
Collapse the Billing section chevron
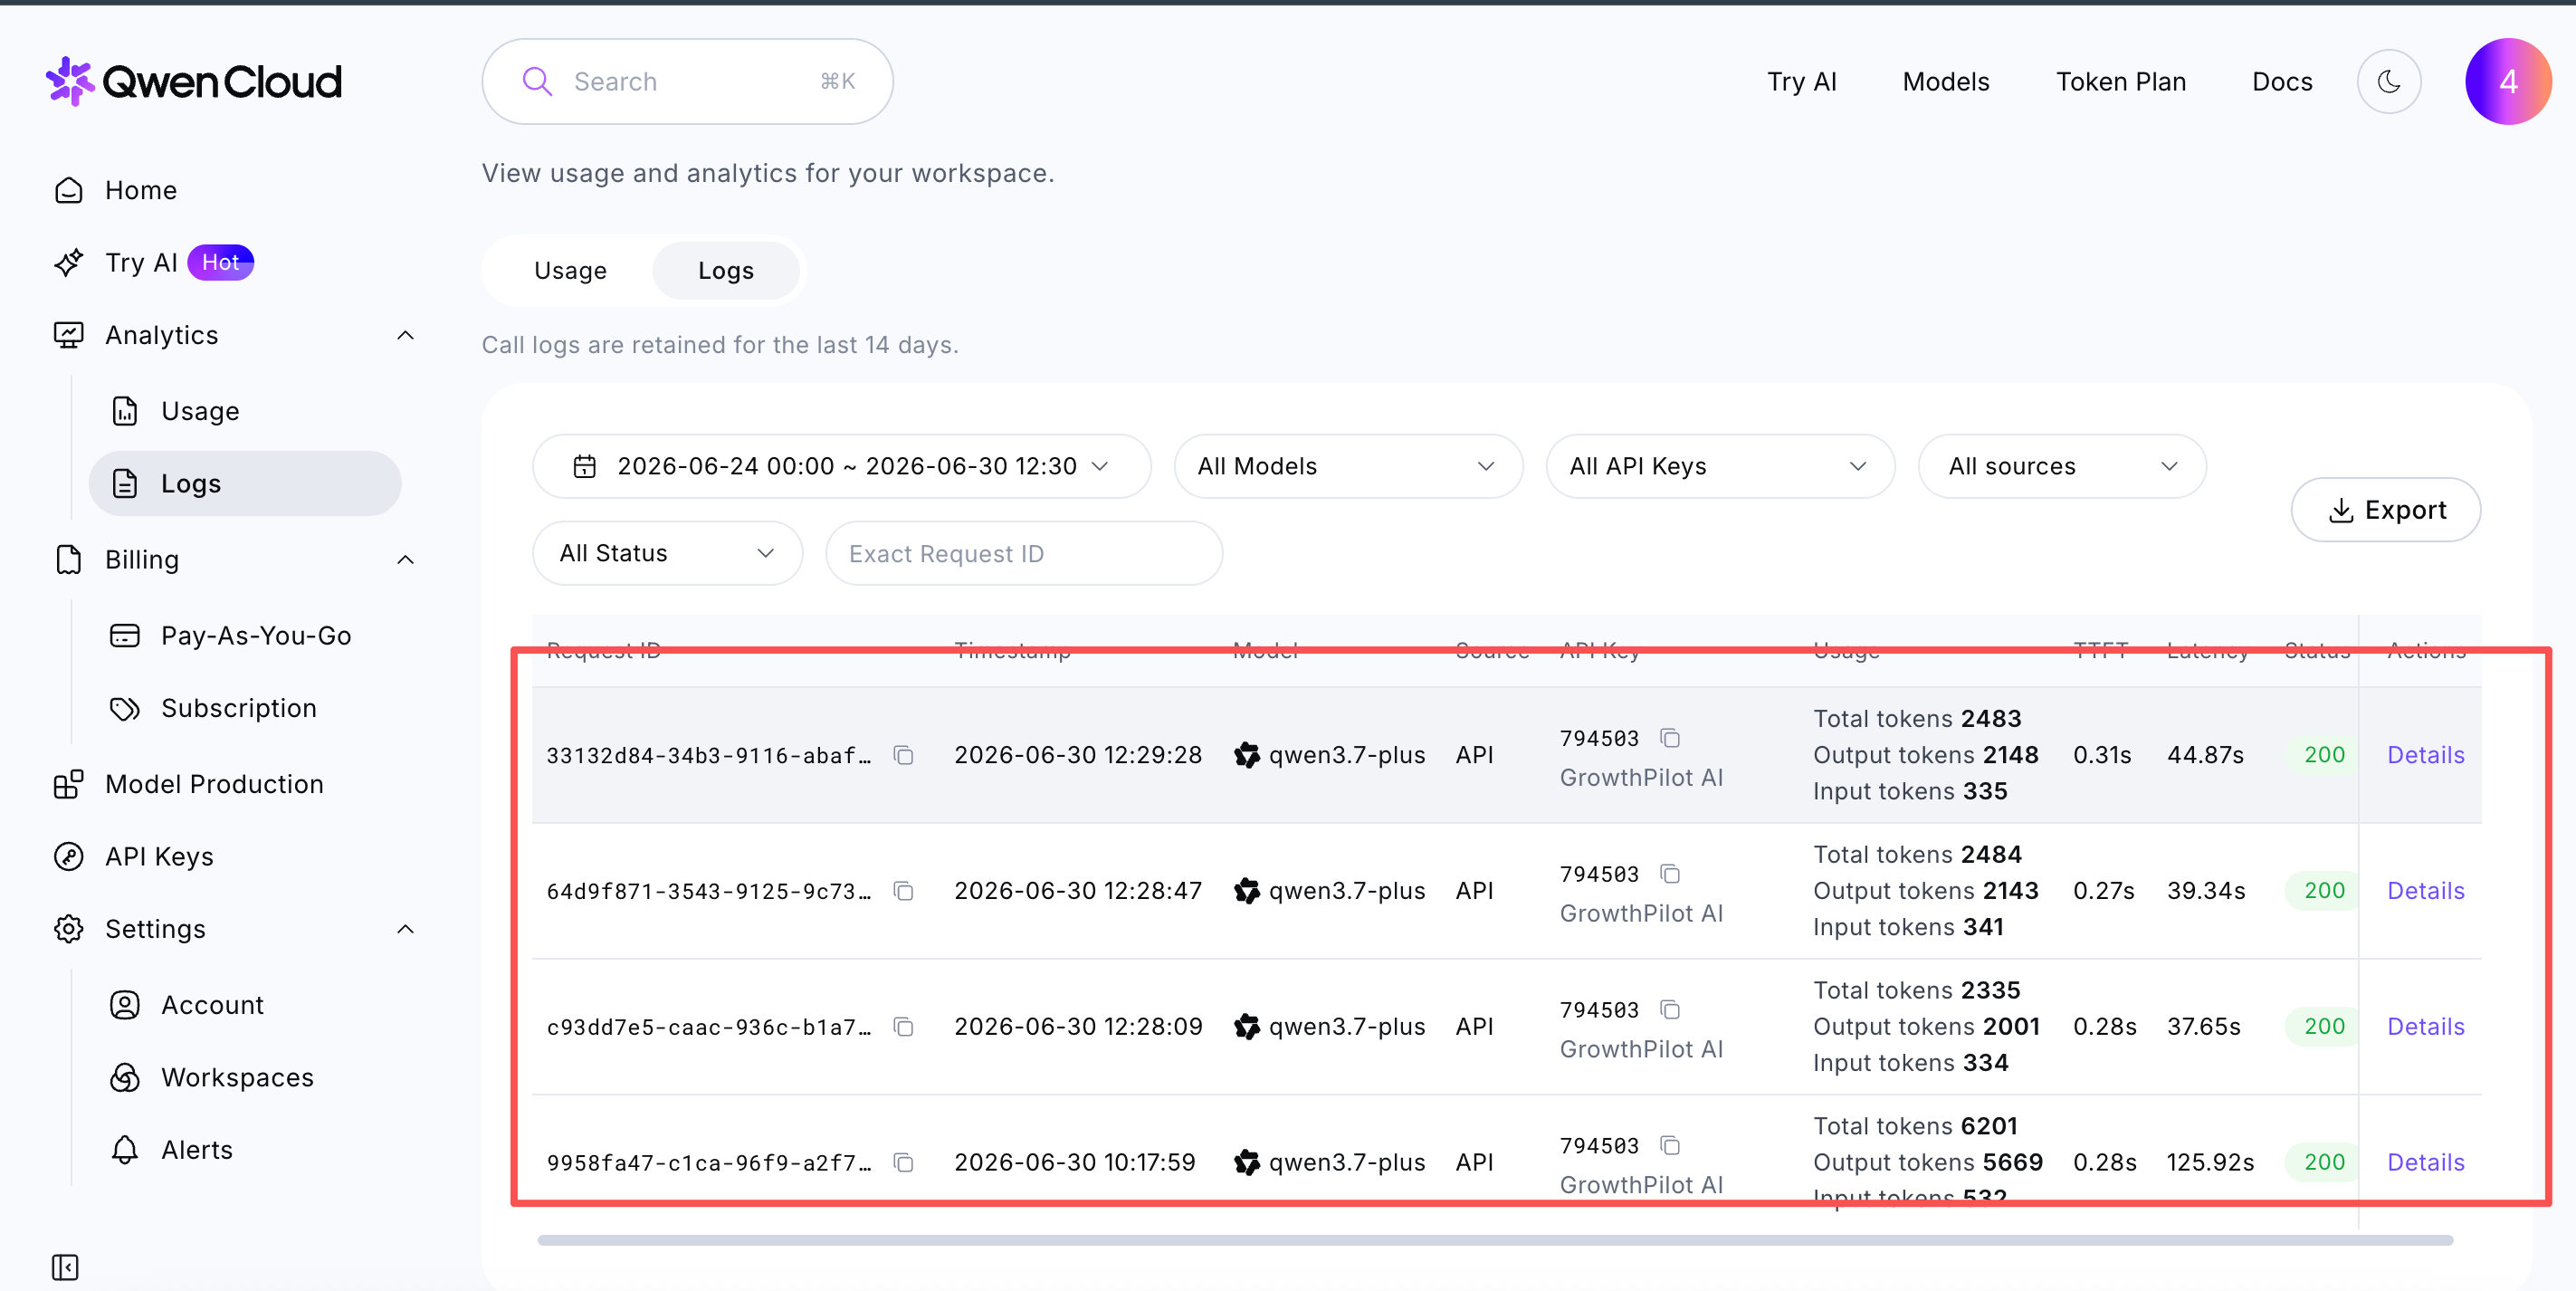[x=405, y=560]
